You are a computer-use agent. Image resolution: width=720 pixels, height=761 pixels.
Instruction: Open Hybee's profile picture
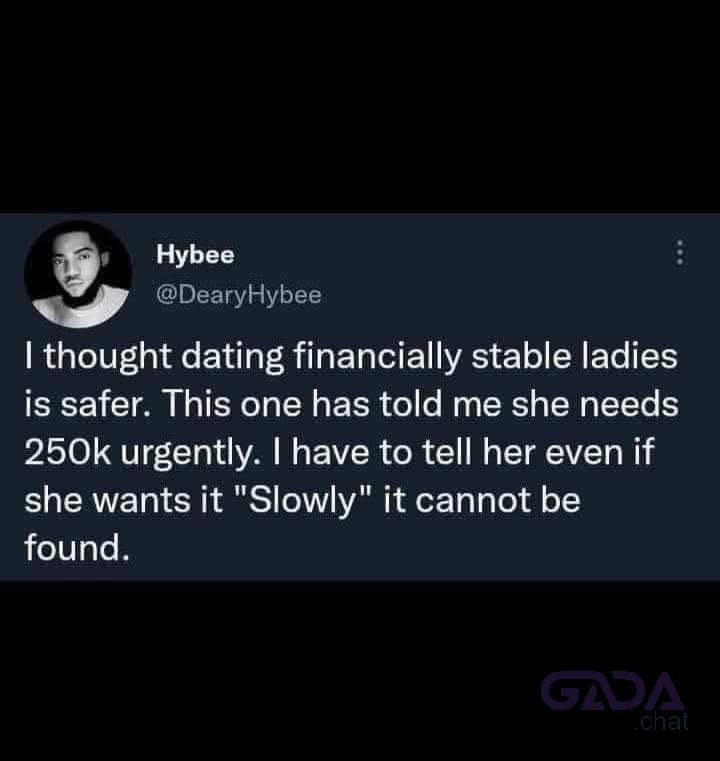[79, 274]
